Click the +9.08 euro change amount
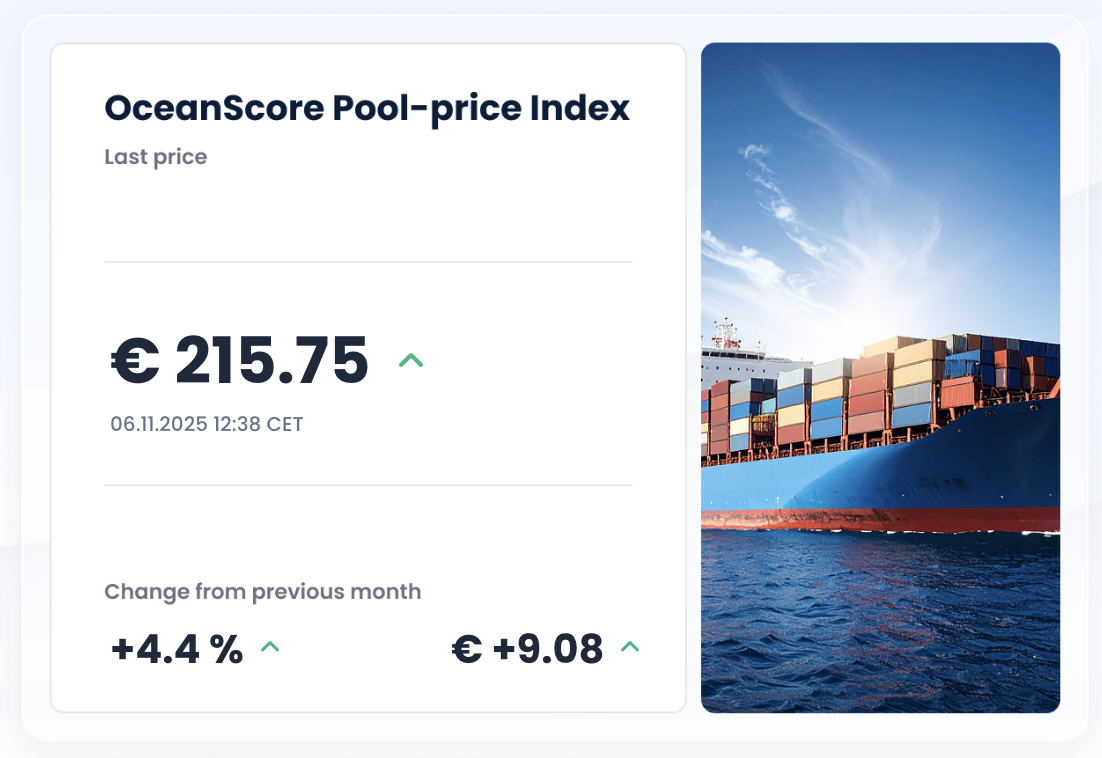Image resolution: width=1102 pixels, height=758 pixels. pyautogui.click(x=548, y=649)
